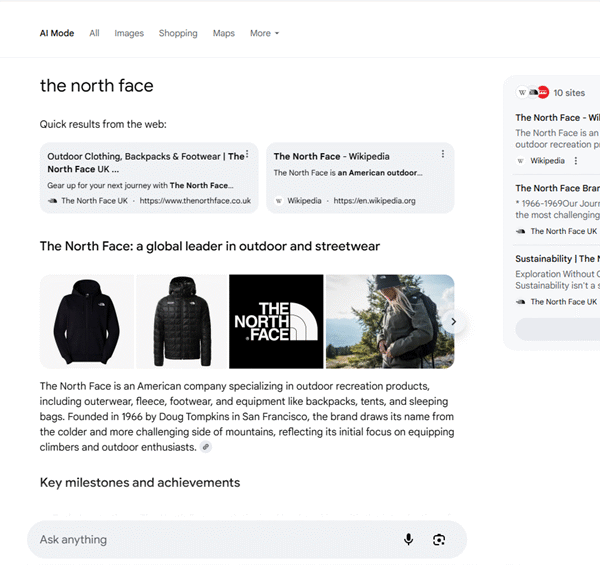
Task: Click the thenorthface.co.uk URL text
Action: point(195,201)
